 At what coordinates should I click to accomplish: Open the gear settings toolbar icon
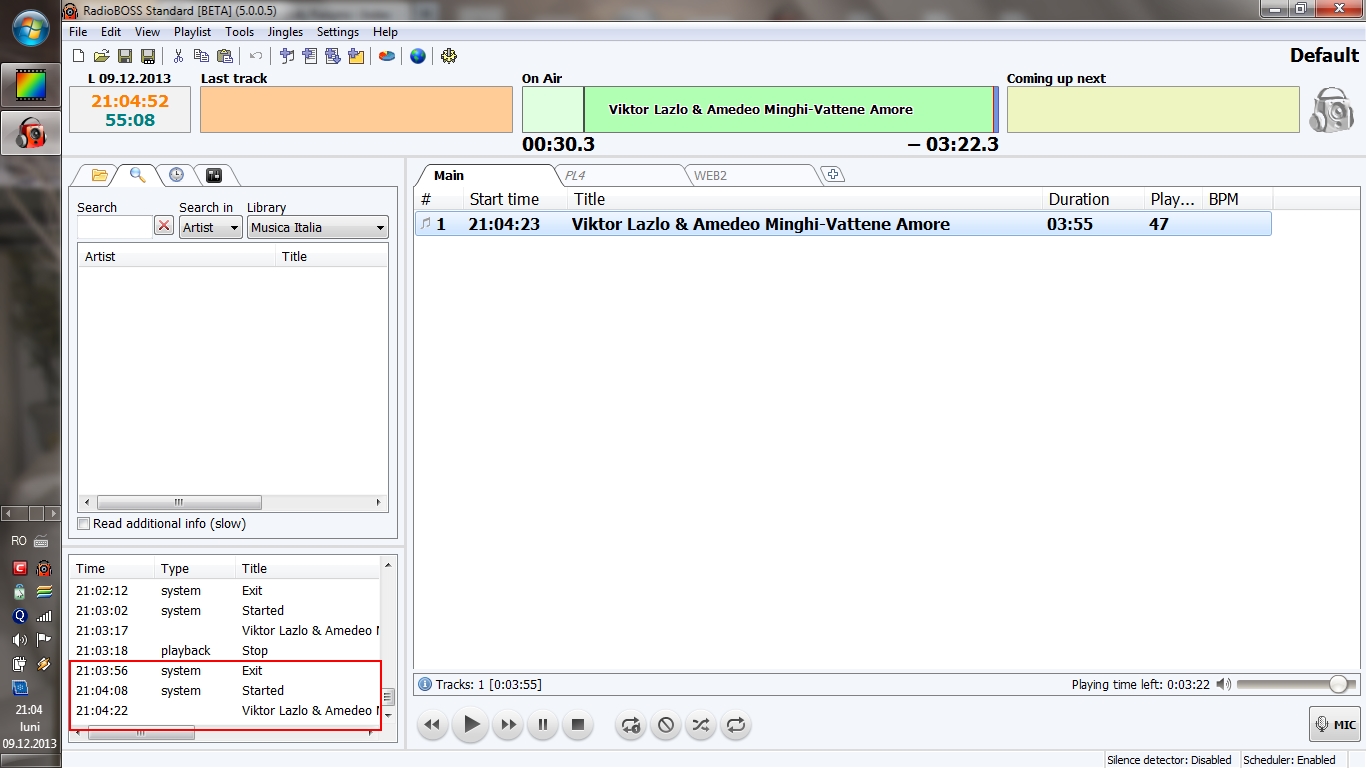pyautogui.click(x=449, y=56)
